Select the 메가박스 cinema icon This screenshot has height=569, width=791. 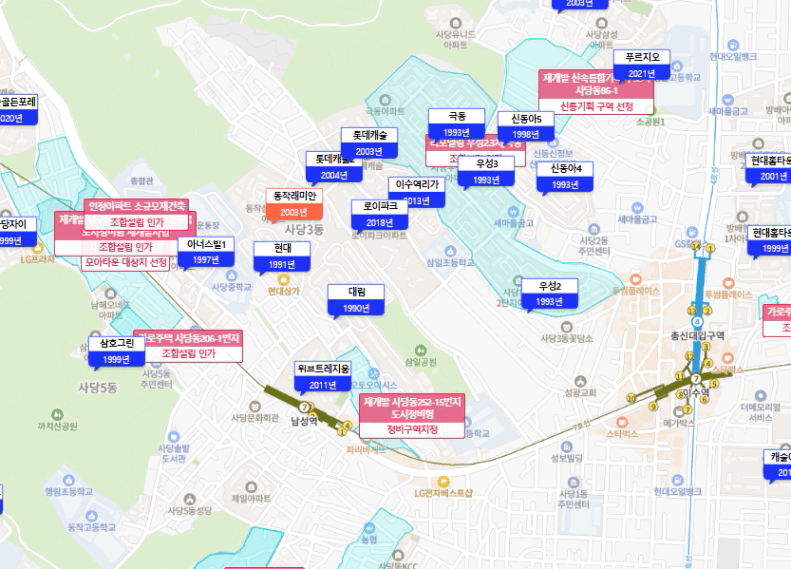click(x=680, y=411)
